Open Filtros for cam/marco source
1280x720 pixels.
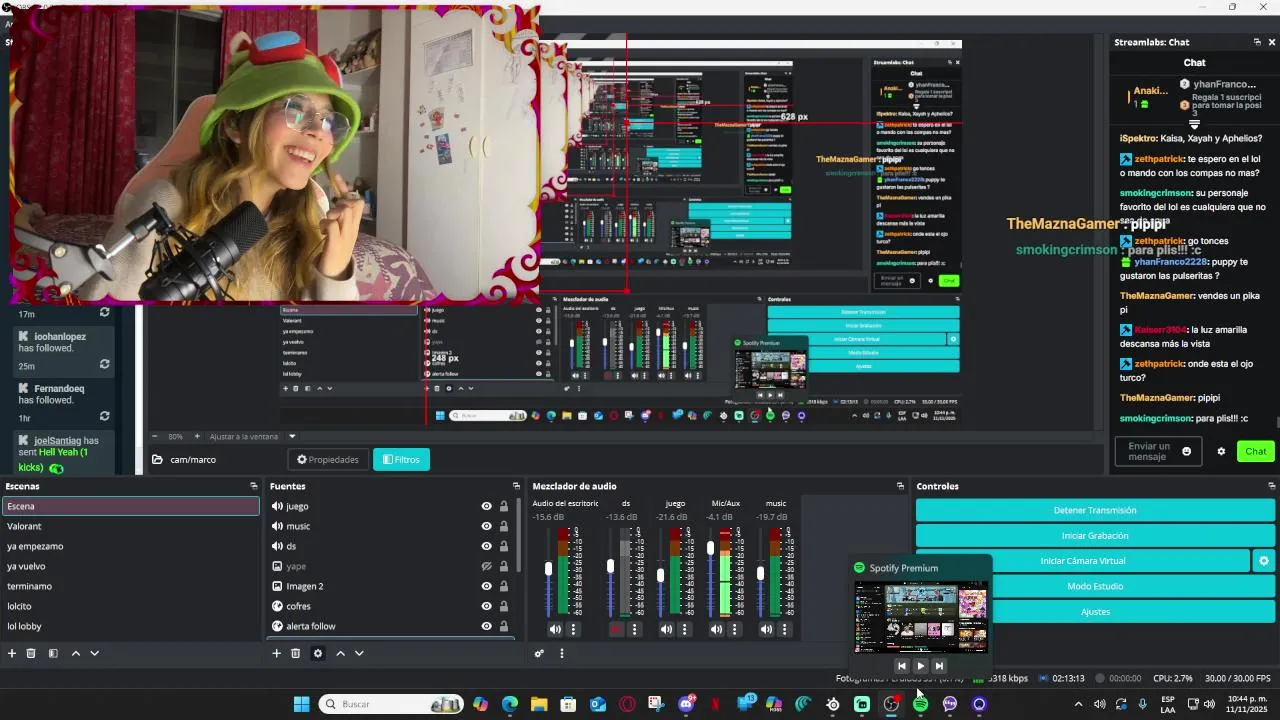tap(401, 460)
